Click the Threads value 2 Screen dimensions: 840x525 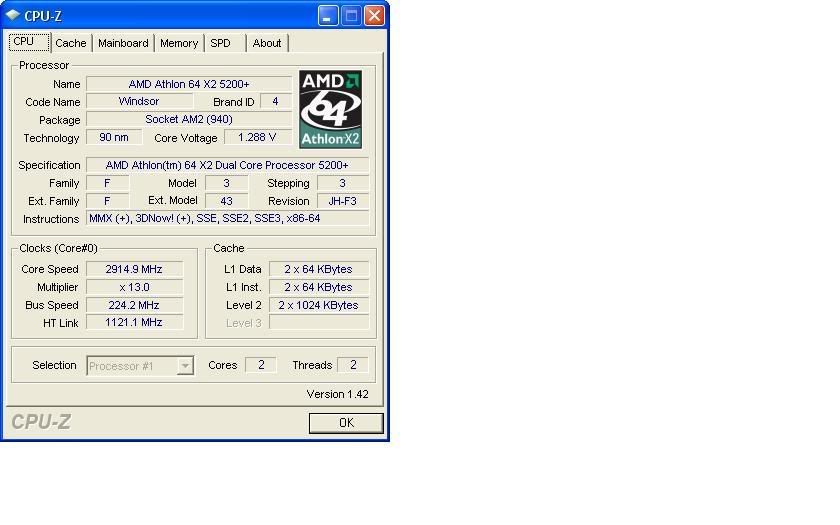[352, 365]
